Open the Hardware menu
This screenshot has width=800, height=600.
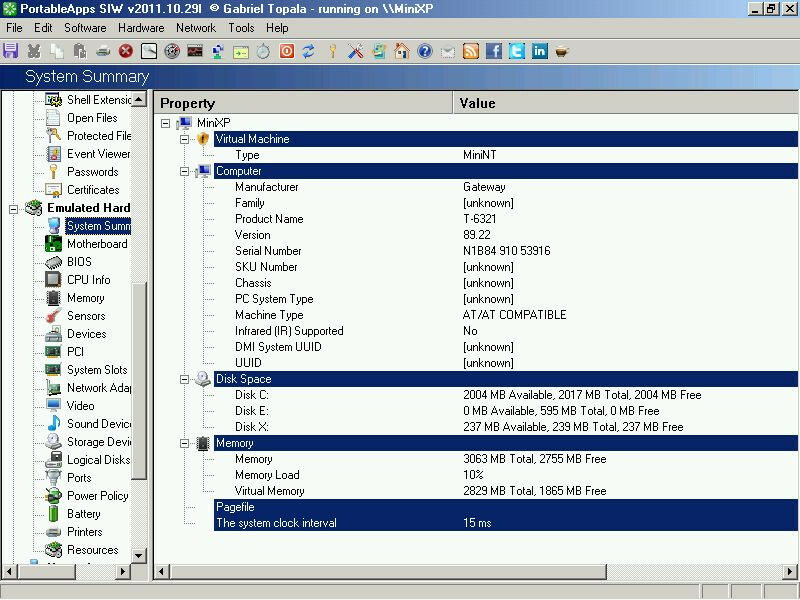tap(141, 28)
